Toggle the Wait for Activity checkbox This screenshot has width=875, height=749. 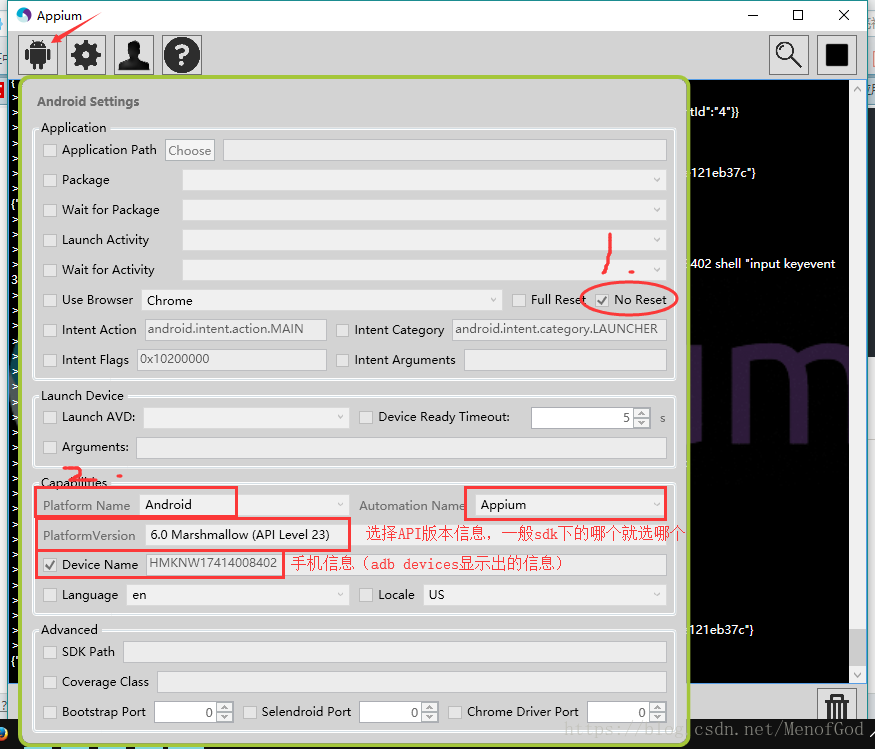pyautogui.click(x=50, y=270)
